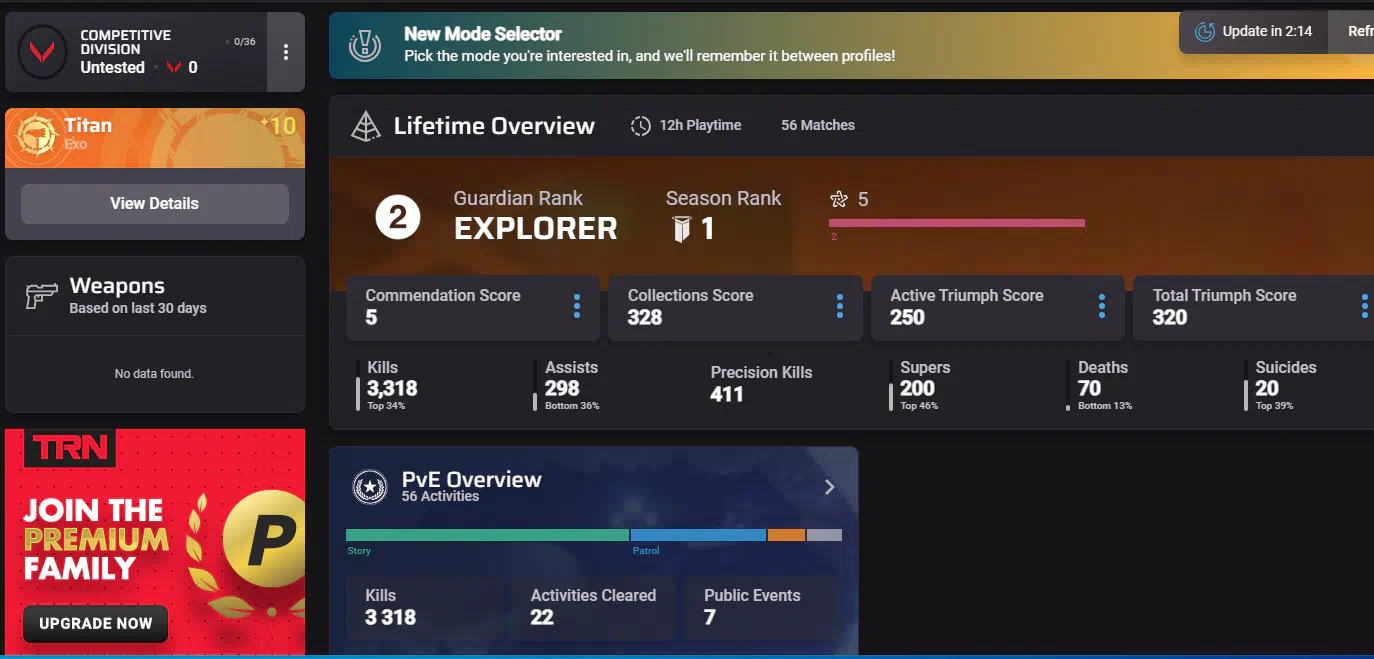
Task: Click the Titan class emblem icon
Action: (32, 137)
